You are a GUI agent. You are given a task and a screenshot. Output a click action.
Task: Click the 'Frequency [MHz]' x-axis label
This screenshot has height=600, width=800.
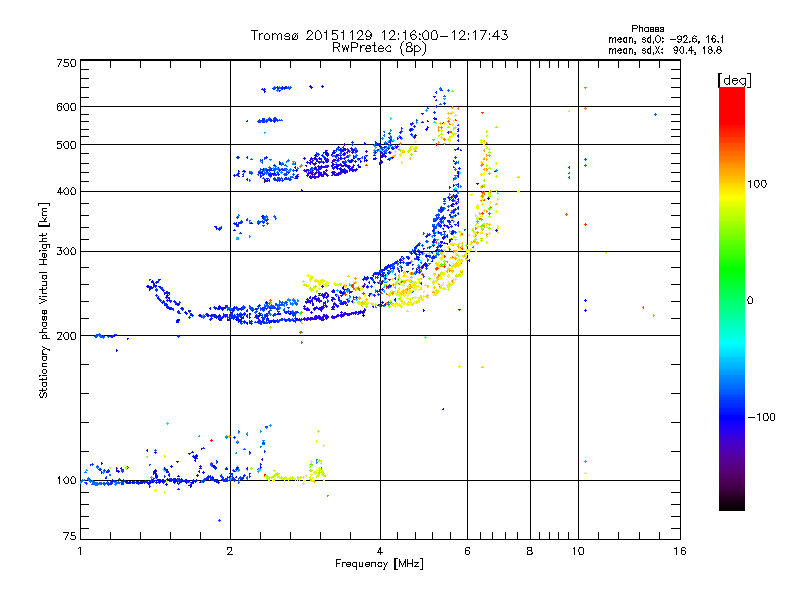click(x=379, y=564)
